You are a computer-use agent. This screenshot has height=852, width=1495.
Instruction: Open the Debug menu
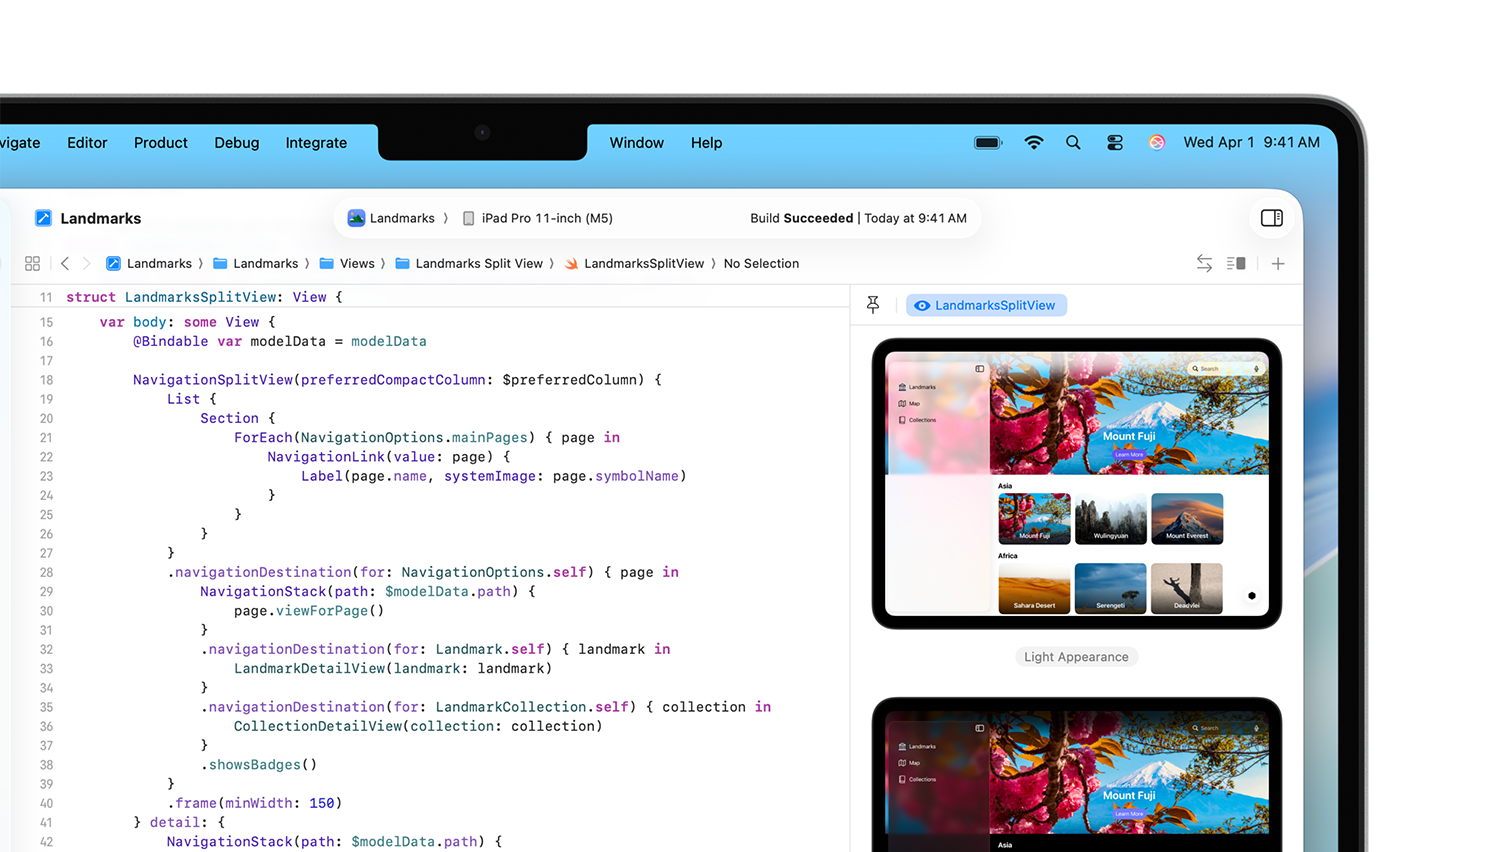click(236, 143)
